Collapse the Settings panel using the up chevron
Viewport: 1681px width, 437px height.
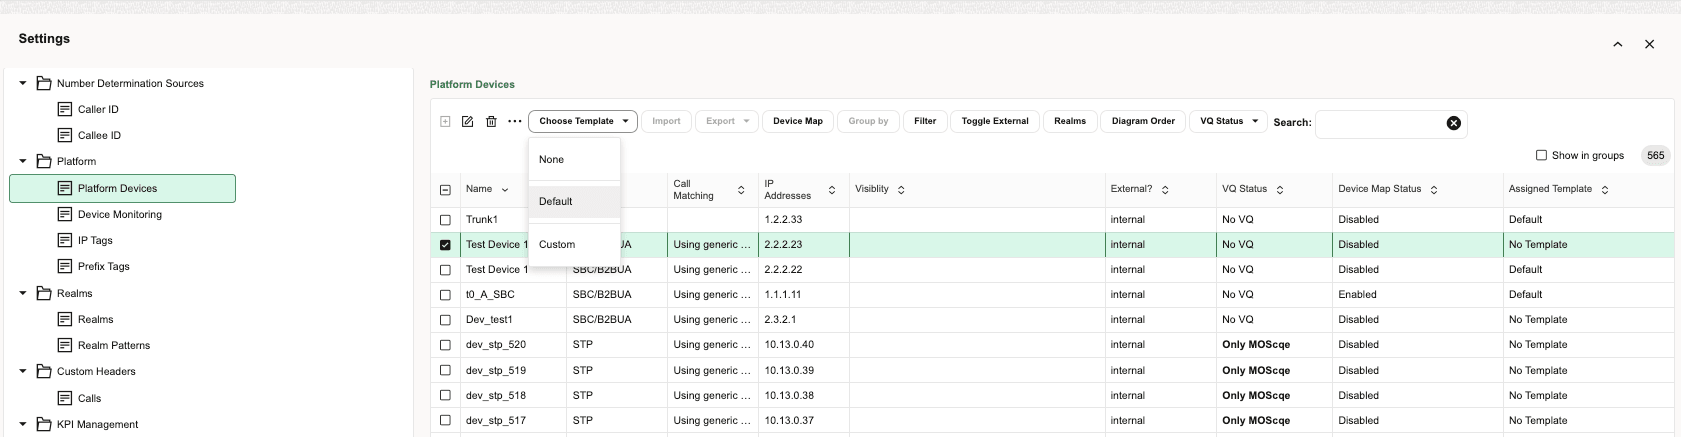(1617, 44)
